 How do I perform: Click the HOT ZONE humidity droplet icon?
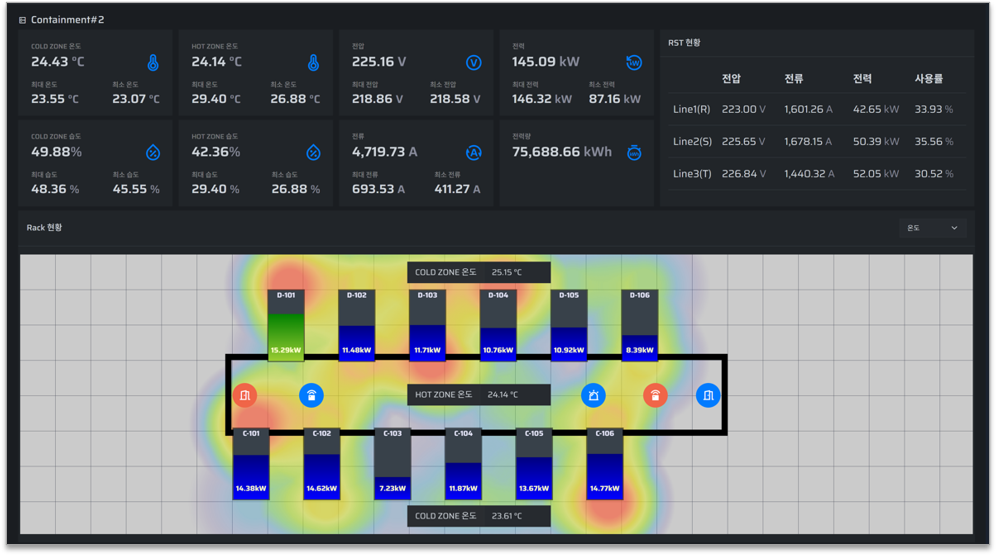pyautogui.click(x=313, y=152)
